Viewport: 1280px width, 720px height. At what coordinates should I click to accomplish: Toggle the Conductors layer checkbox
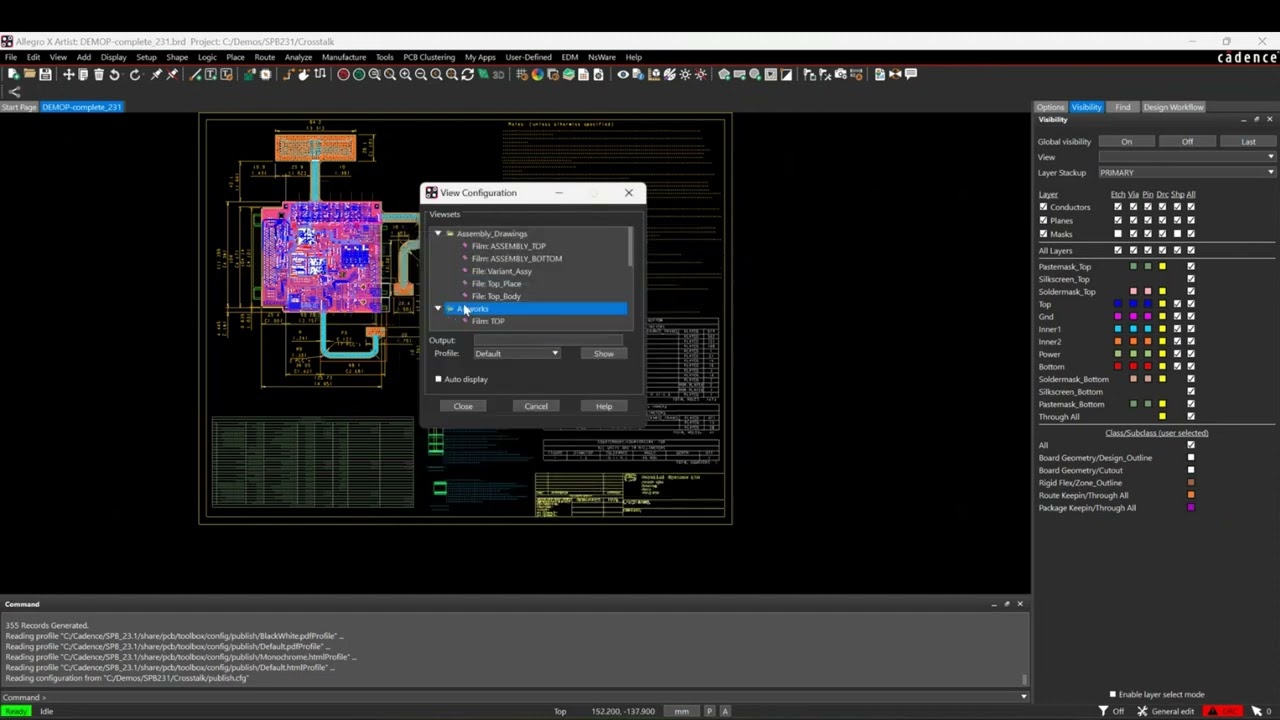[x=1043, y=207]
